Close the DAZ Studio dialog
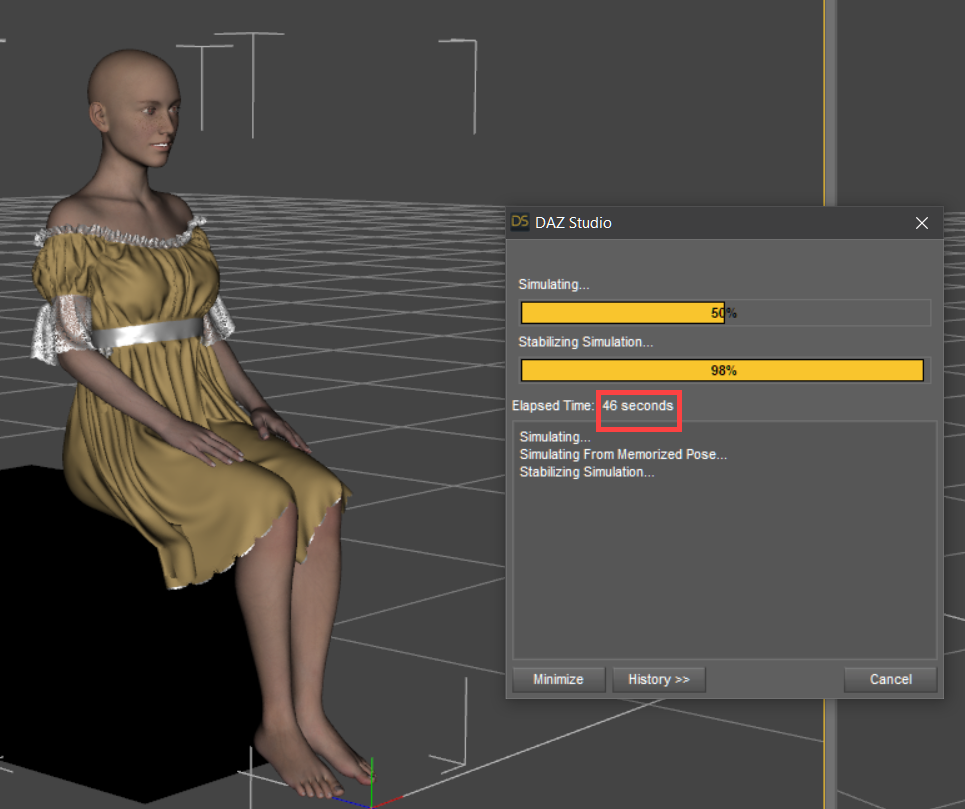The height and width of the screenshot is (809, 965). [921, 223]
